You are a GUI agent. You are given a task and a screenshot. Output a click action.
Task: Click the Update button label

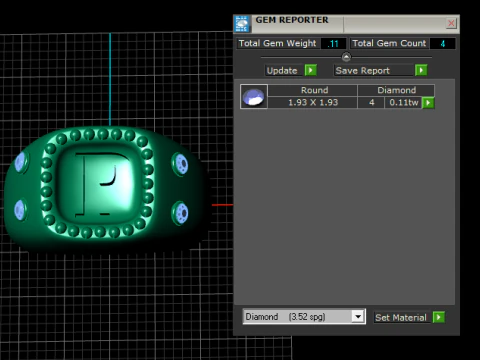coord(282,71)
